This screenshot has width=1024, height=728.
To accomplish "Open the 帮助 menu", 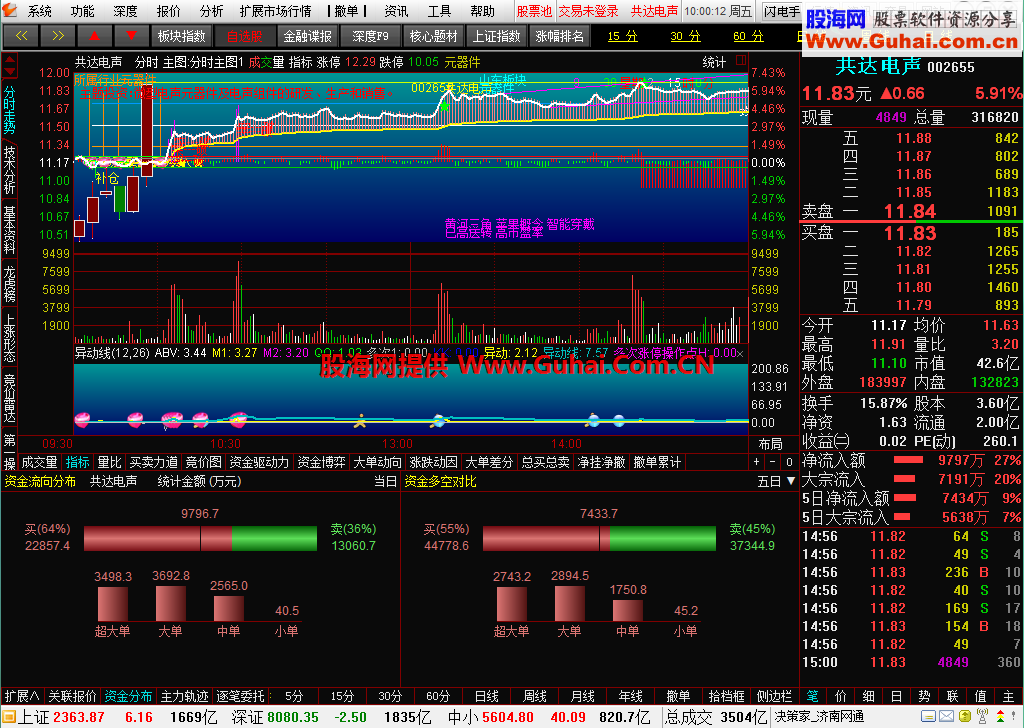I will pyautogui.click(x=482, y=11).
